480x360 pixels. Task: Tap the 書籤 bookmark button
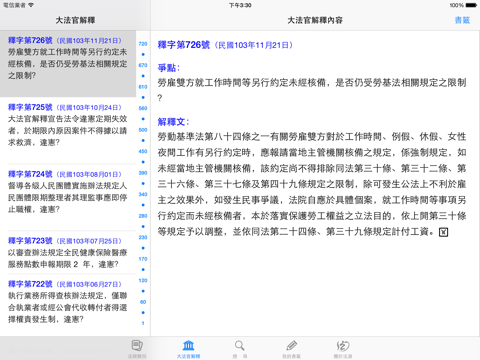point(462,20)
